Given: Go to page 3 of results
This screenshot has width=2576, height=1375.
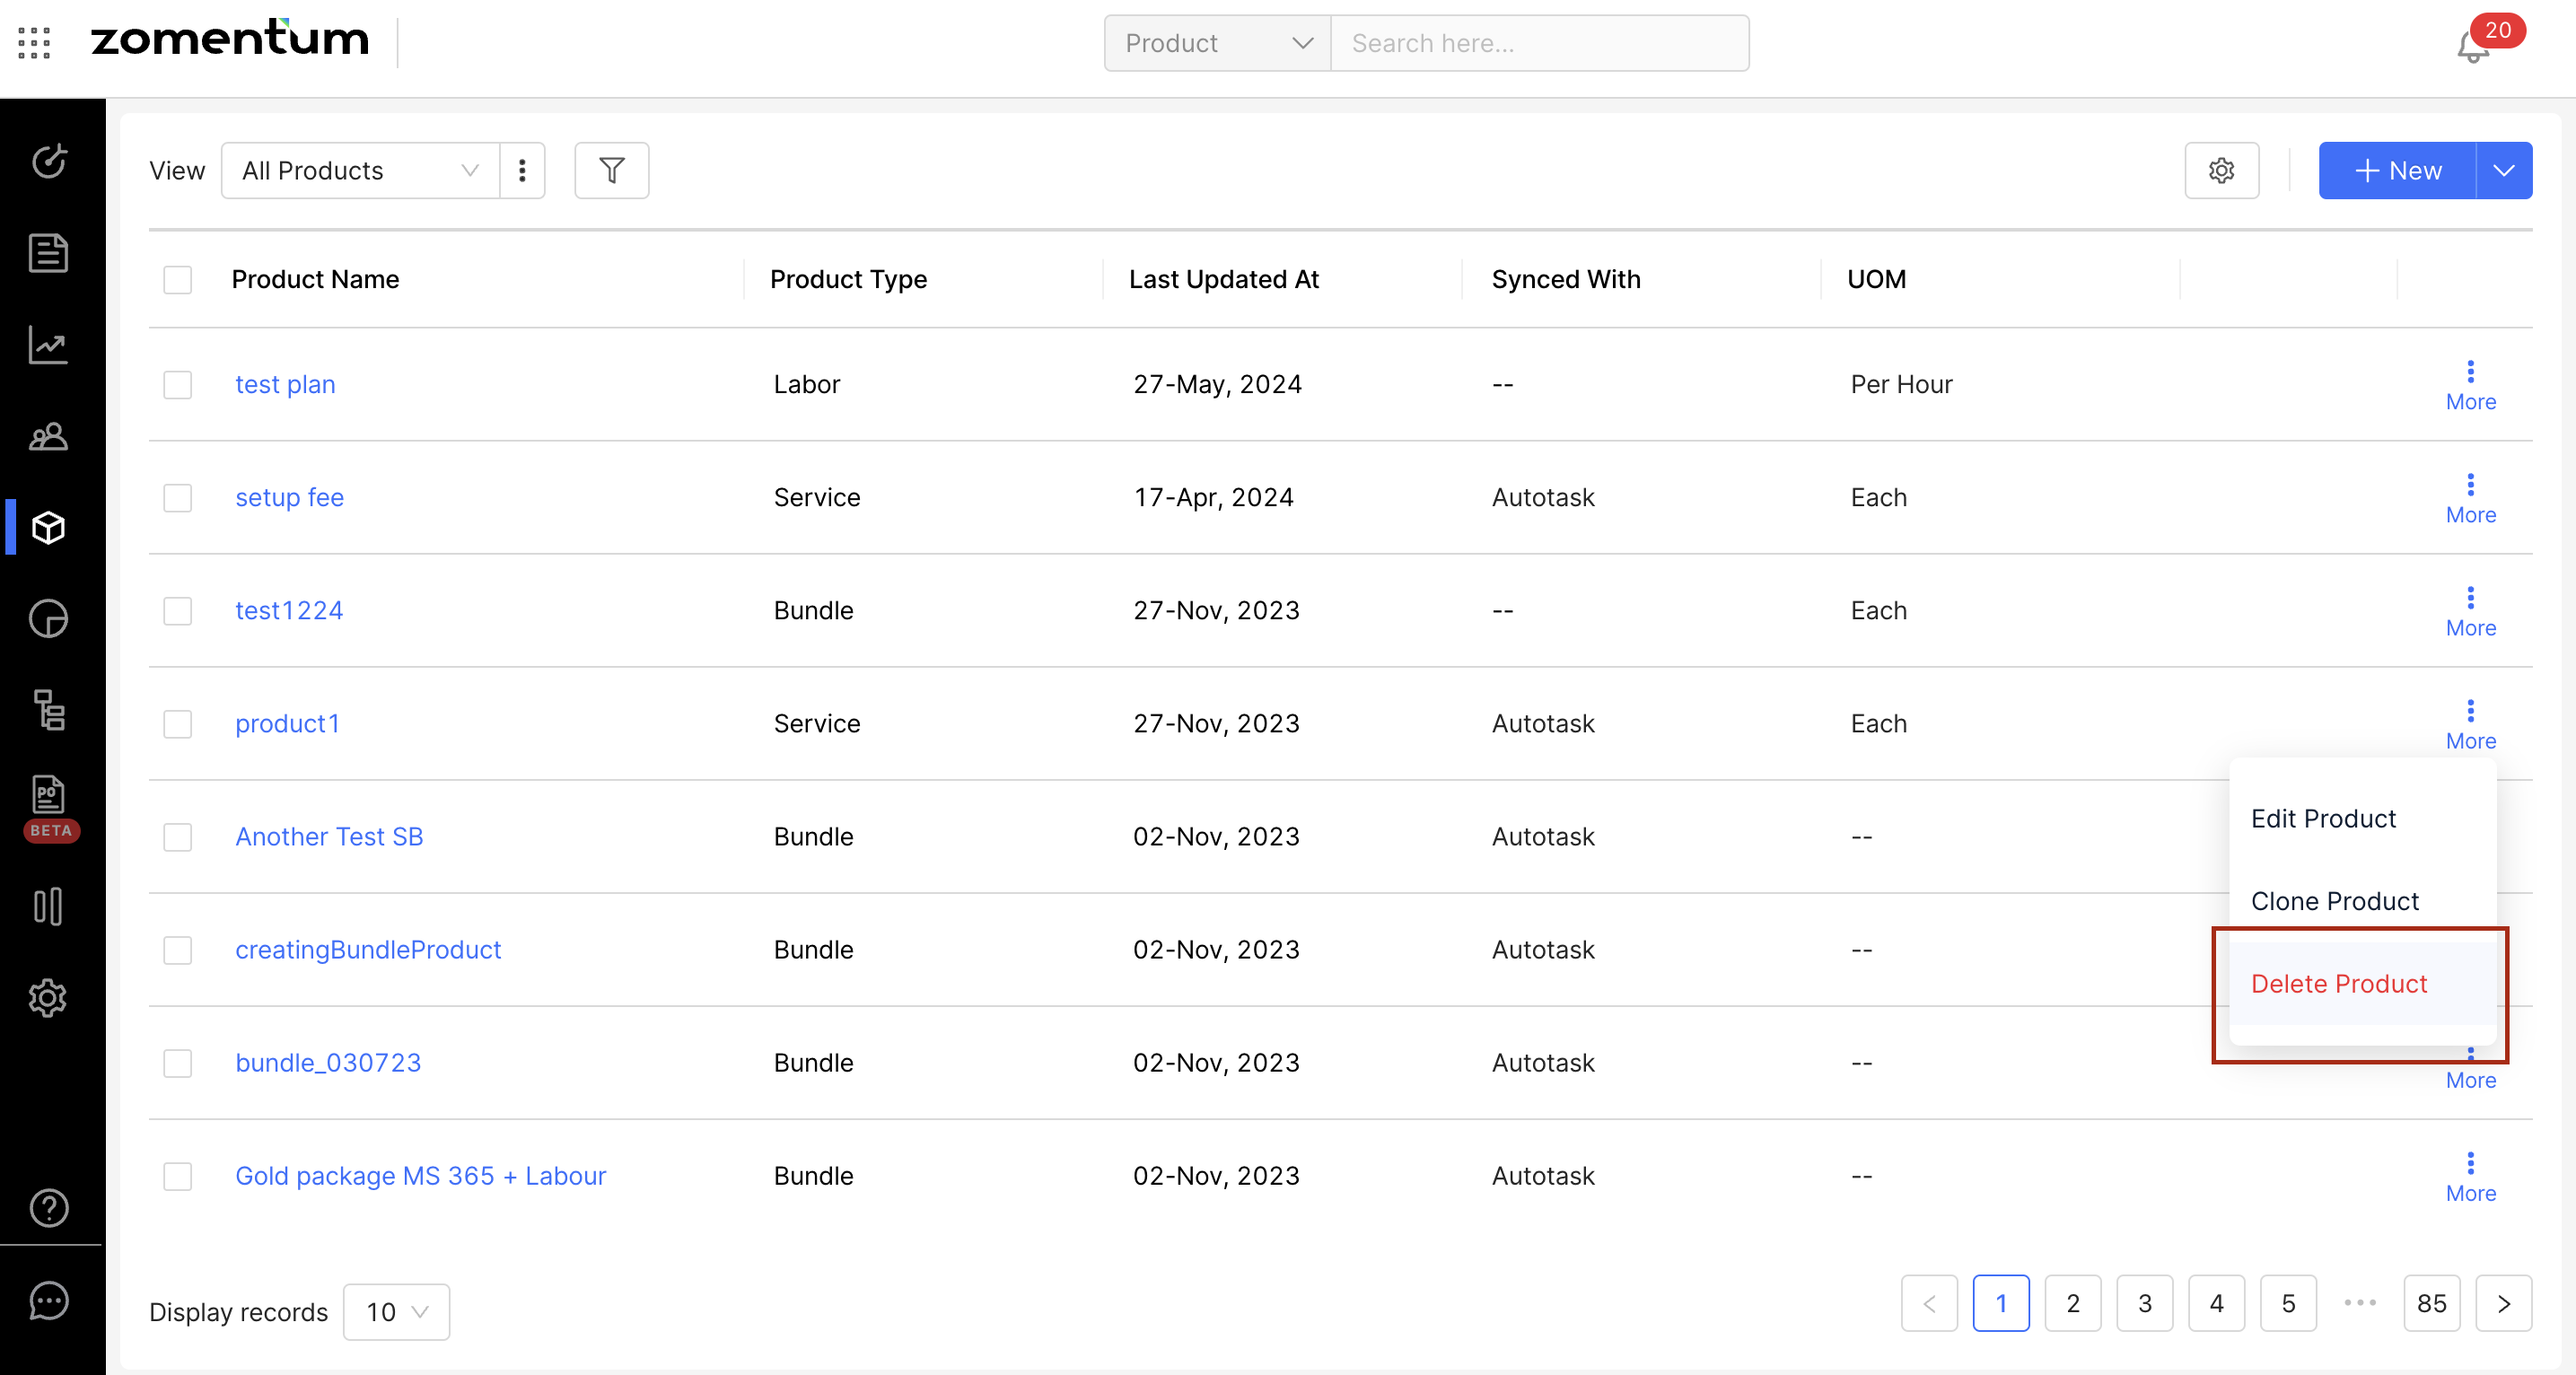Looking at the screenshot, I should tap(2144, 1303).
